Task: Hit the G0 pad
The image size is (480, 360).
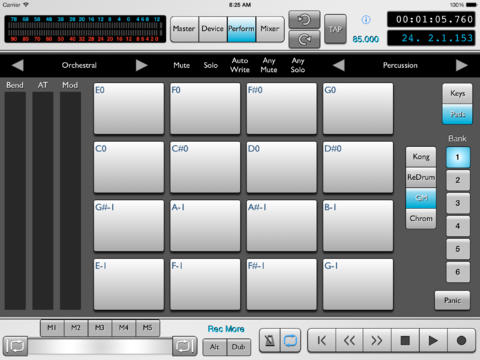Action: pos(358,109)
